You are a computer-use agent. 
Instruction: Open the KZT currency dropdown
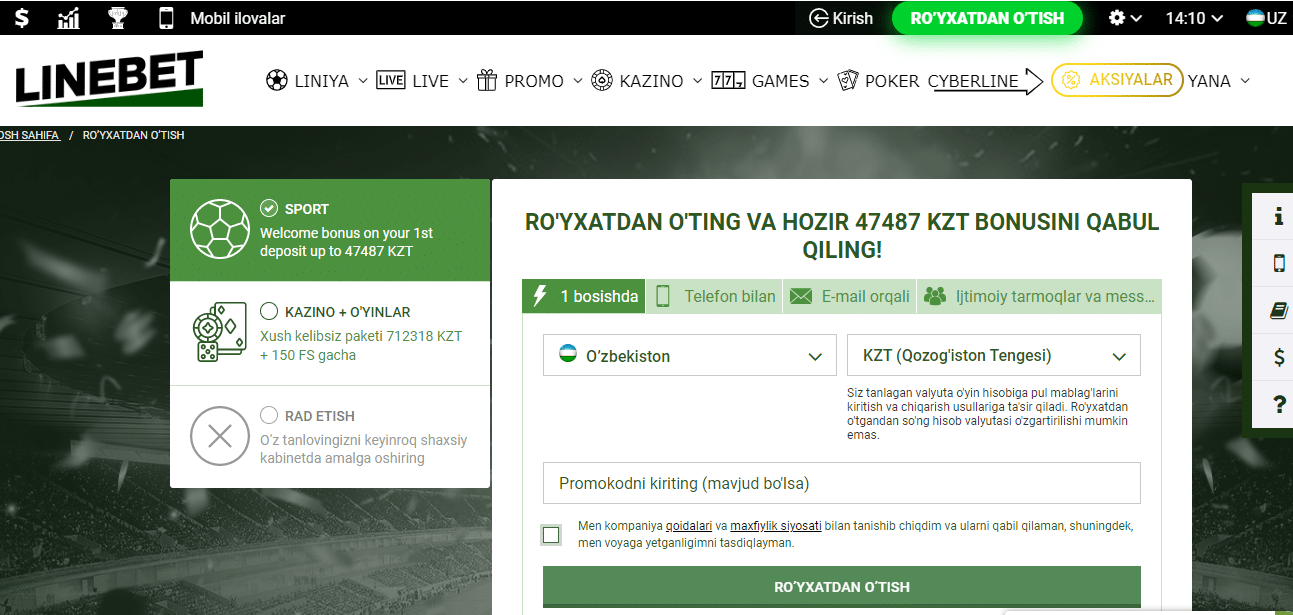[x=993, y=356]
